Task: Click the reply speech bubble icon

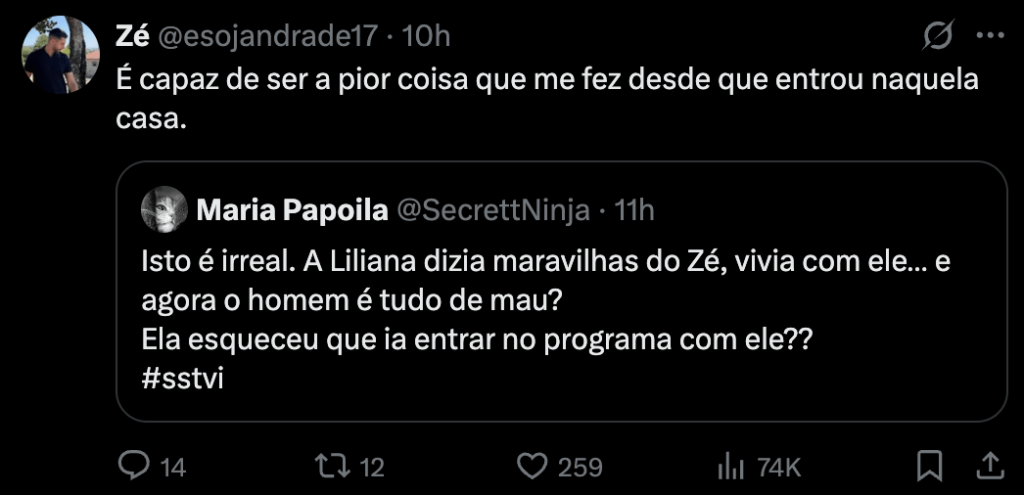Action: (x=133, y=466)
